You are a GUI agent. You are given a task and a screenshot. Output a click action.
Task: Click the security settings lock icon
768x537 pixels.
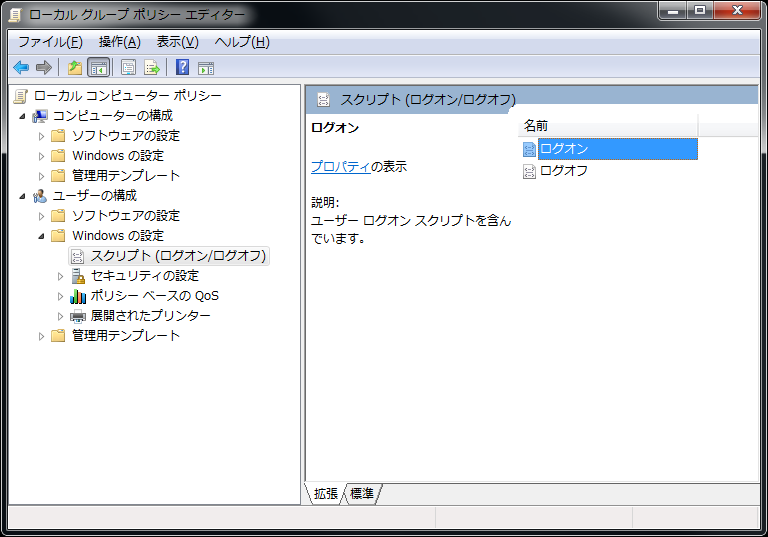78,276
